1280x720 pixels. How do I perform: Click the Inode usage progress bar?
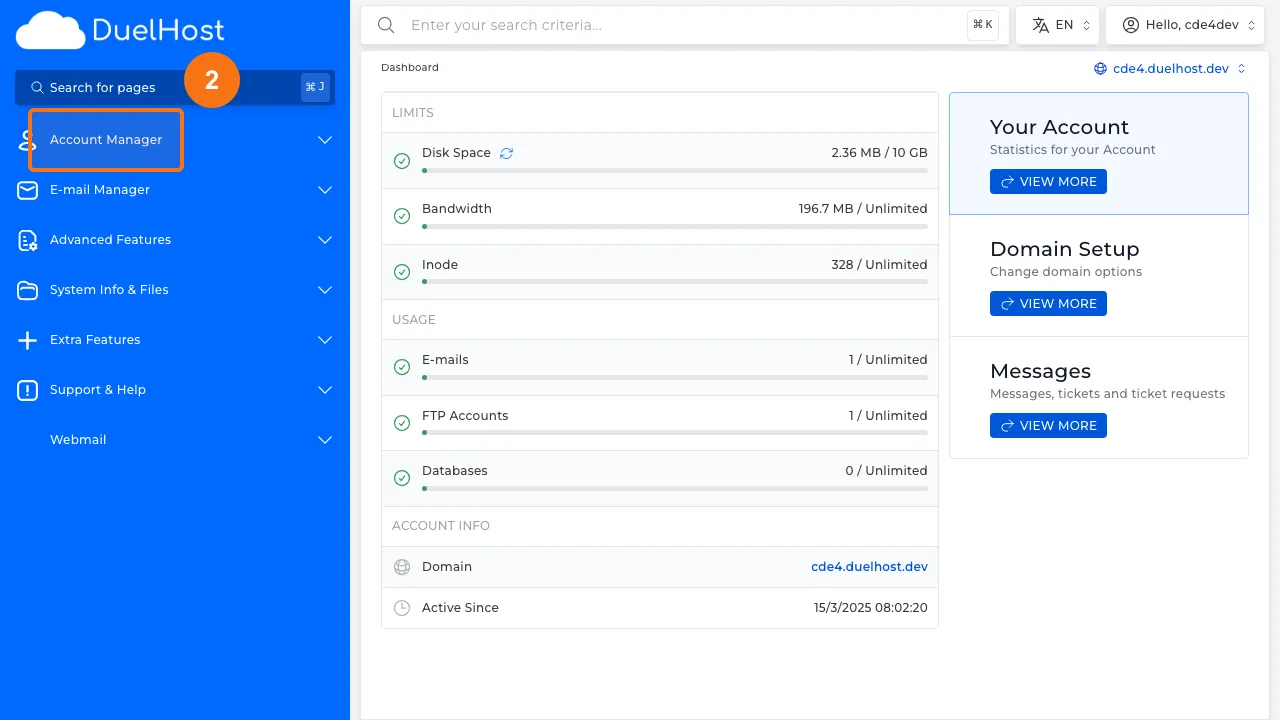[x=674, y=281]
